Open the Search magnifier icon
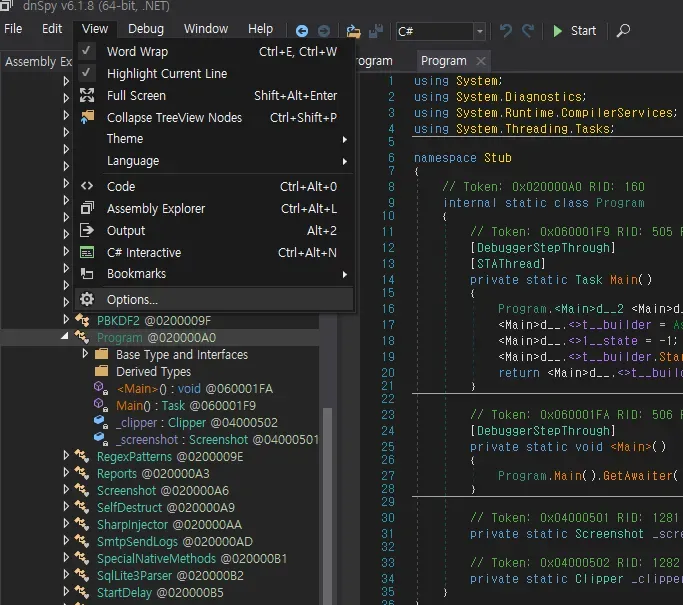 tap(623, 31)
